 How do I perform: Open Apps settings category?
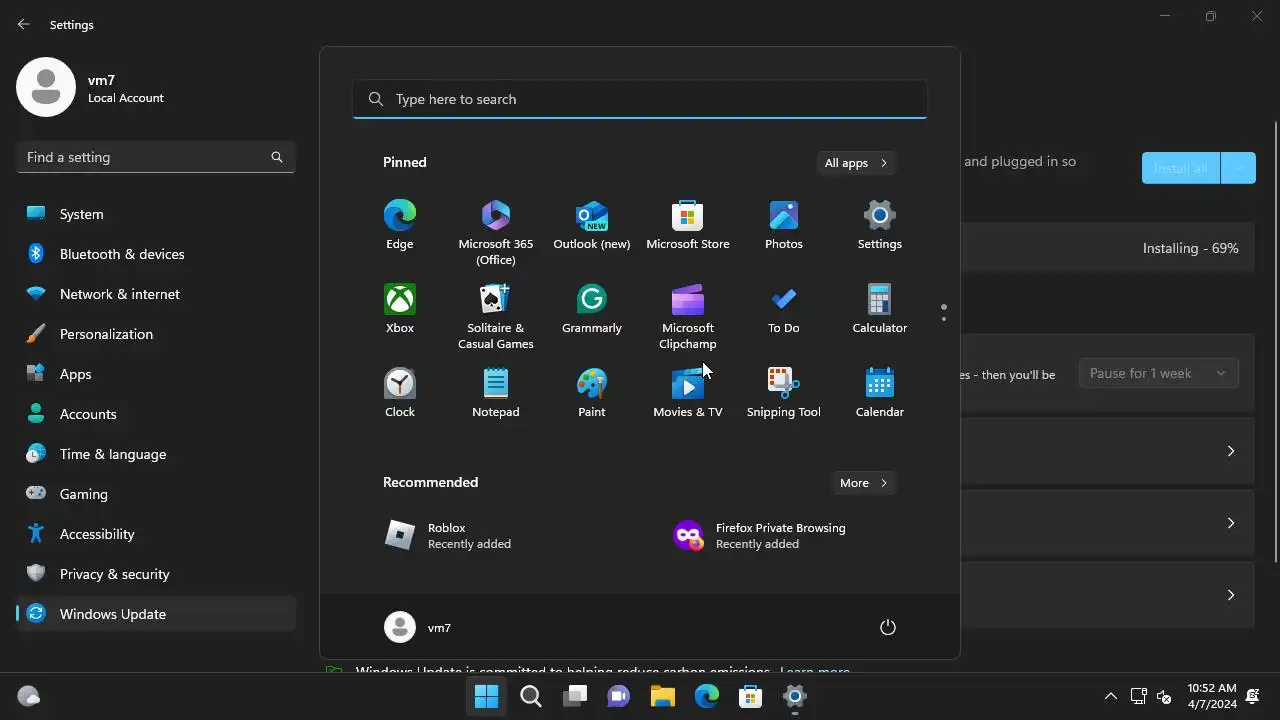point(155,374)
